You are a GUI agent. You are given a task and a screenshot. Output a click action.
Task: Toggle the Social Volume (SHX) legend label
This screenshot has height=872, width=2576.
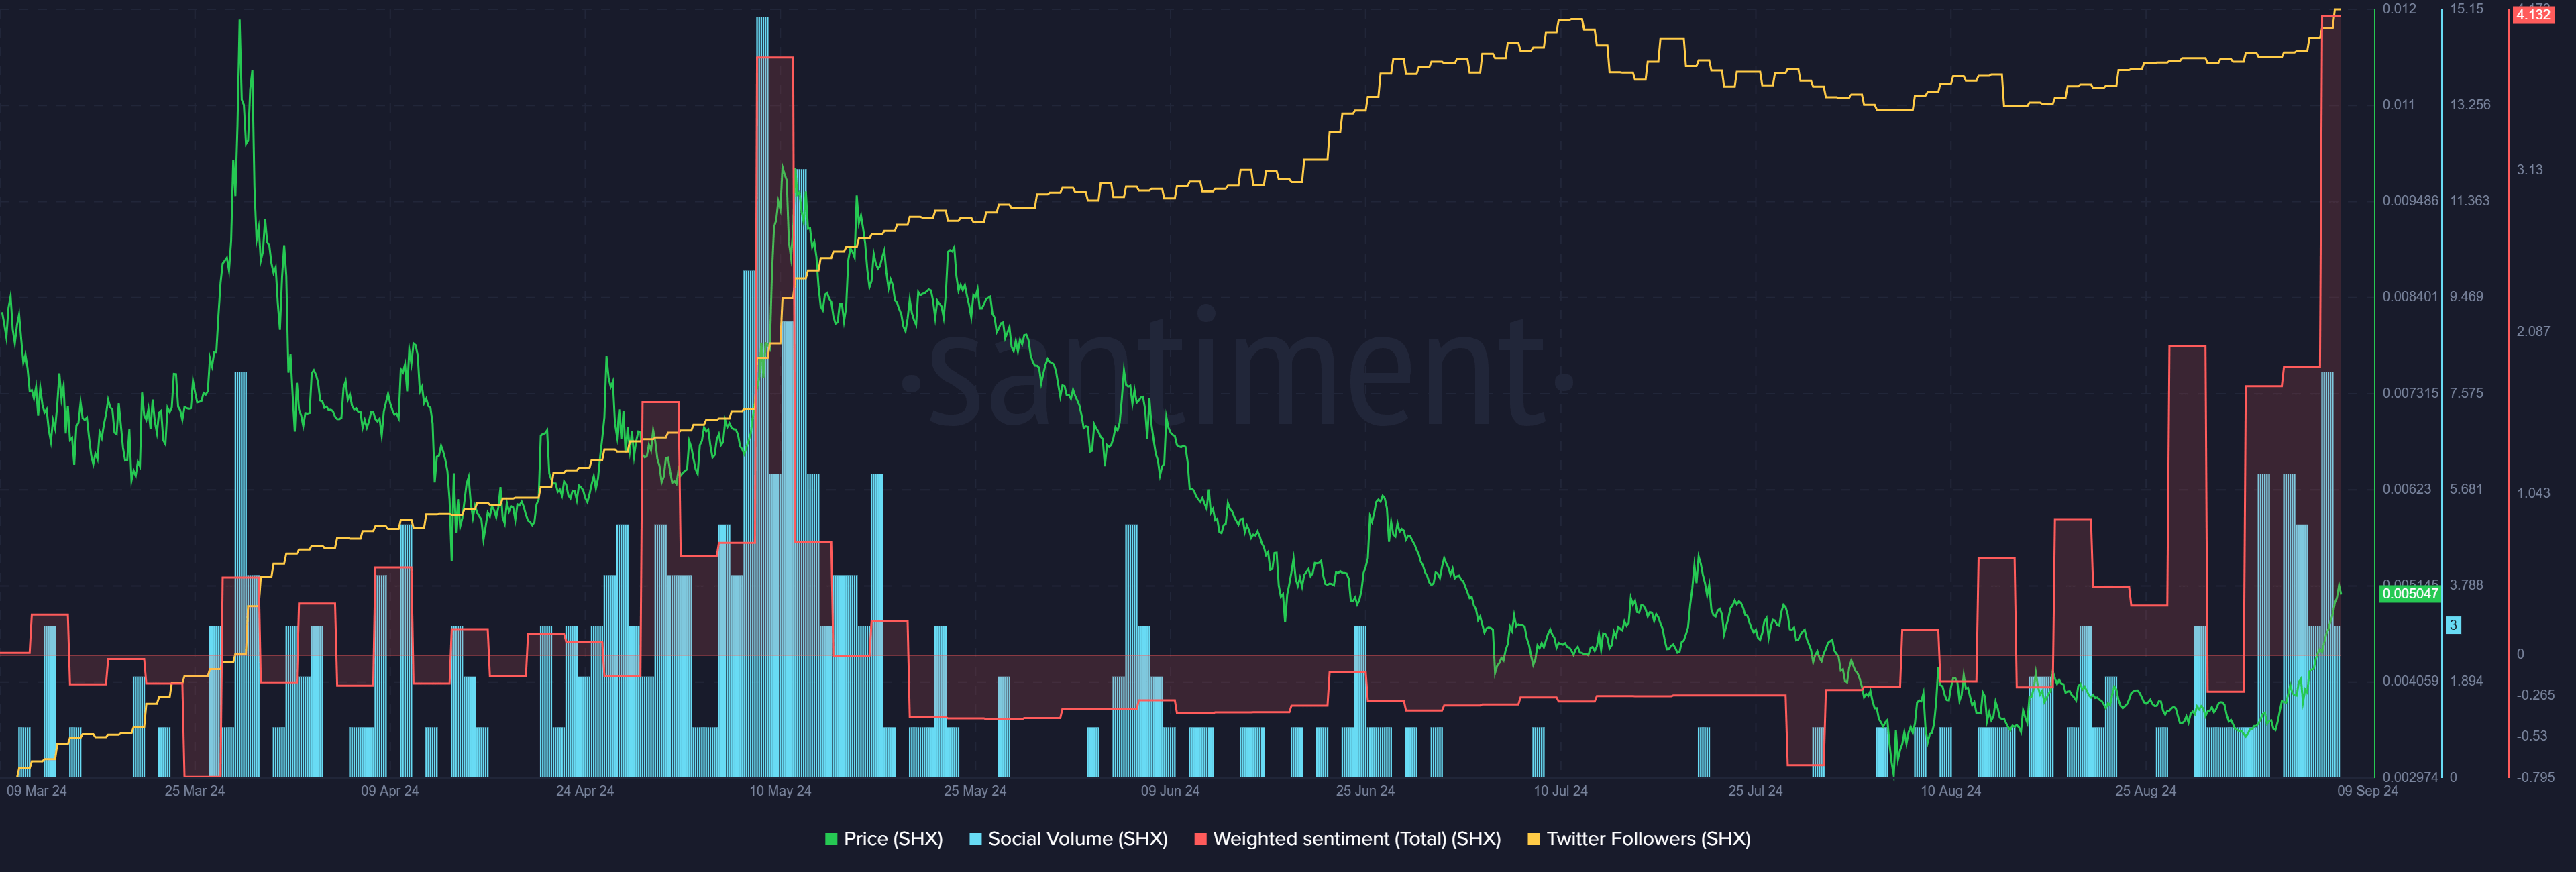[x=1078, y=839]
